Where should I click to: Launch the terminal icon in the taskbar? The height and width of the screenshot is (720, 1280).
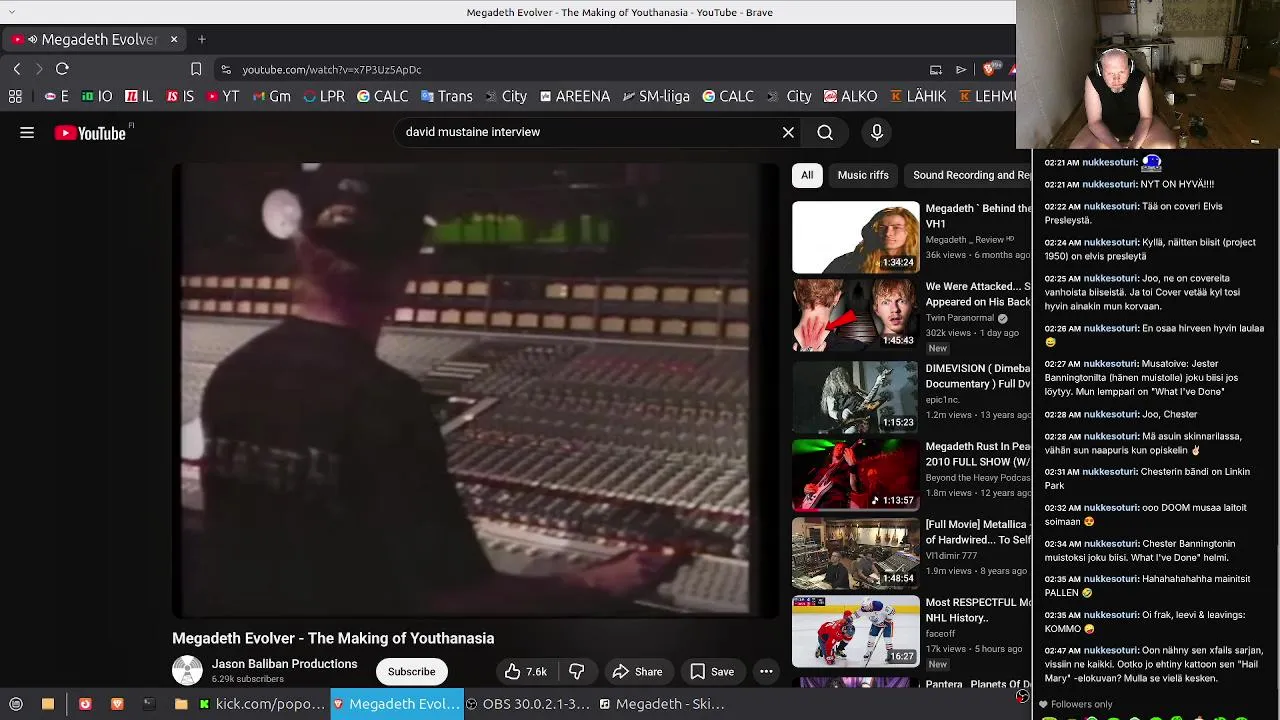148,704
